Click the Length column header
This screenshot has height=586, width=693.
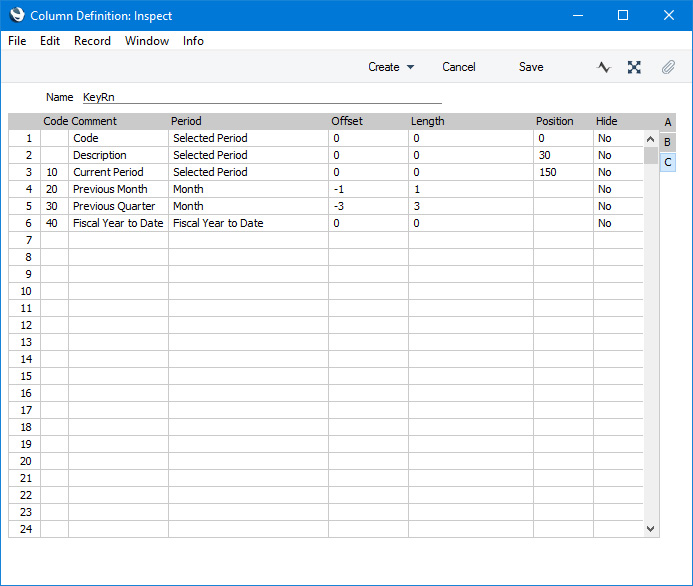click(x=427, y=121)
